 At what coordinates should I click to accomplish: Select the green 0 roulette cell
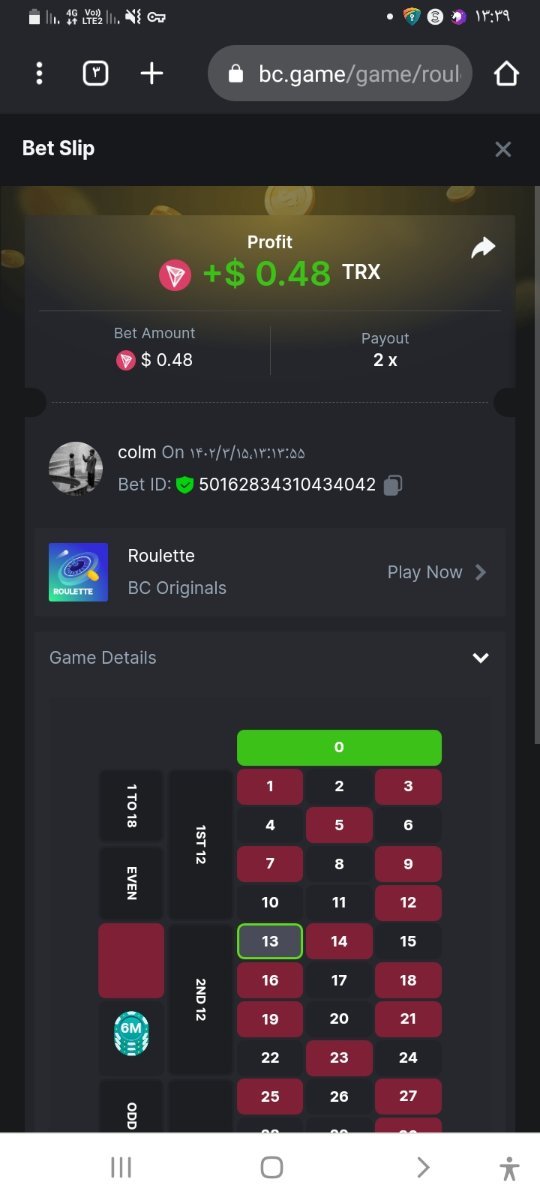pyautogui.click(x=339, y=747)
